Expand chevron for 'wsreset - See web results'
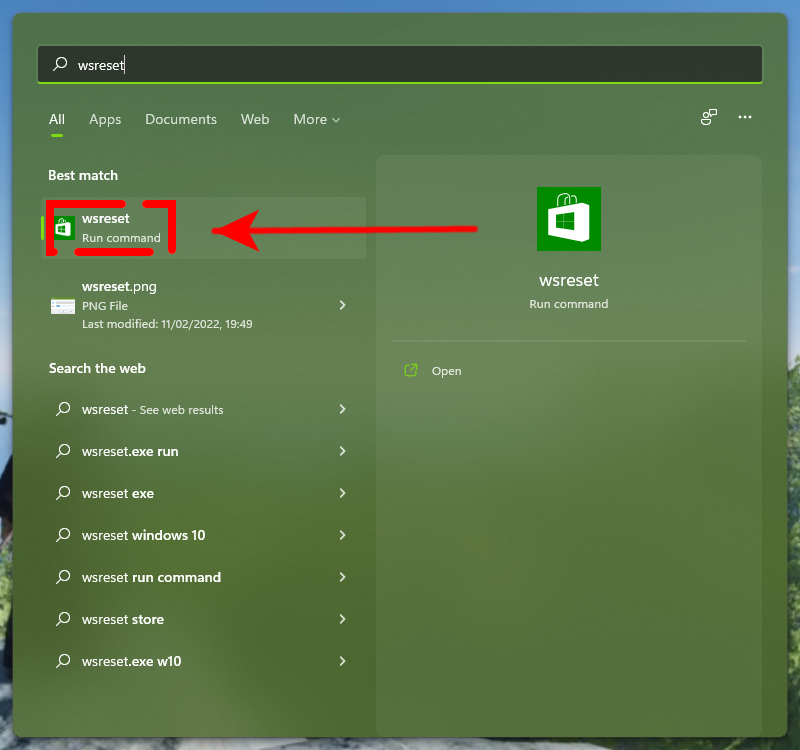800x750 pixels. [x=342, y=409]
